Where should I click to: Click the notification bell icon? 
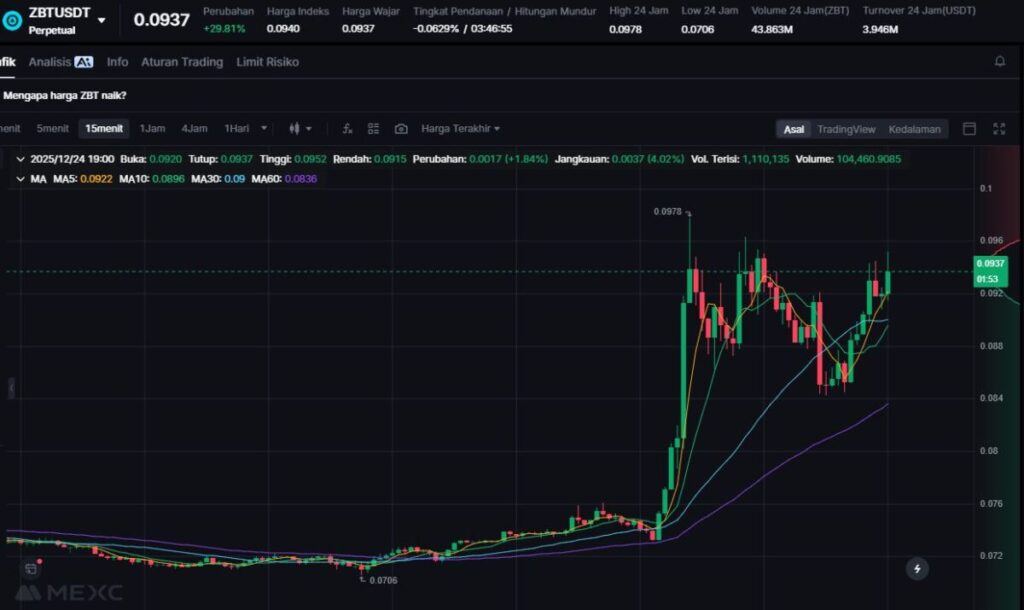pyautogui.click(x=999, y=62)
